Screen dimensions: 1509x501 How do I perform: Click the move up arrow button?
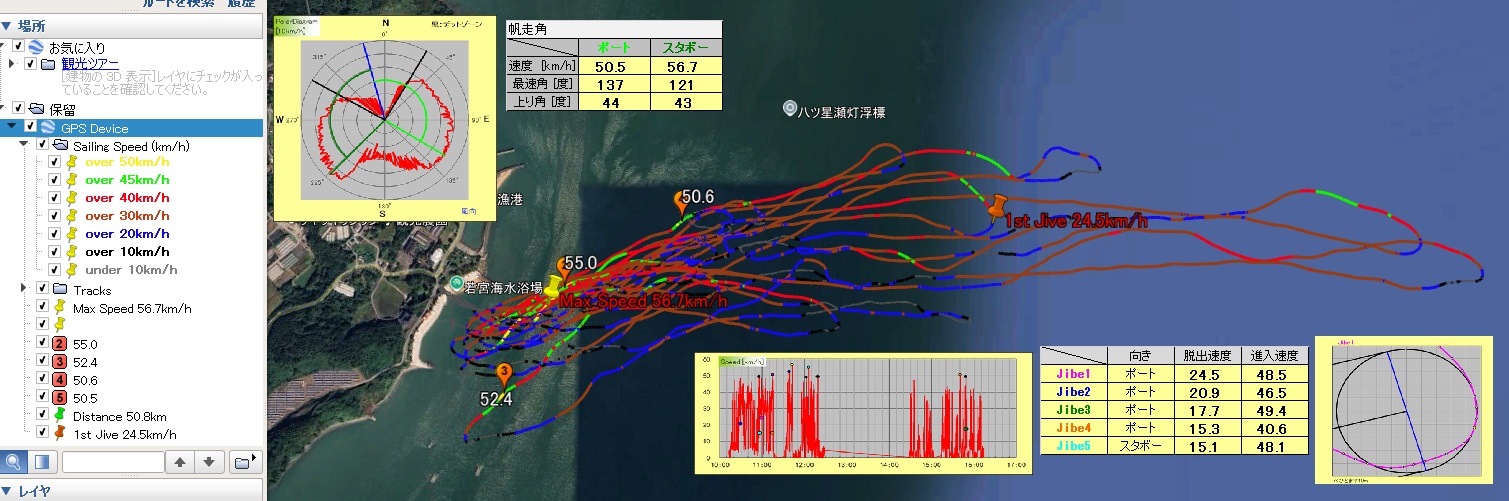point(180,462)
